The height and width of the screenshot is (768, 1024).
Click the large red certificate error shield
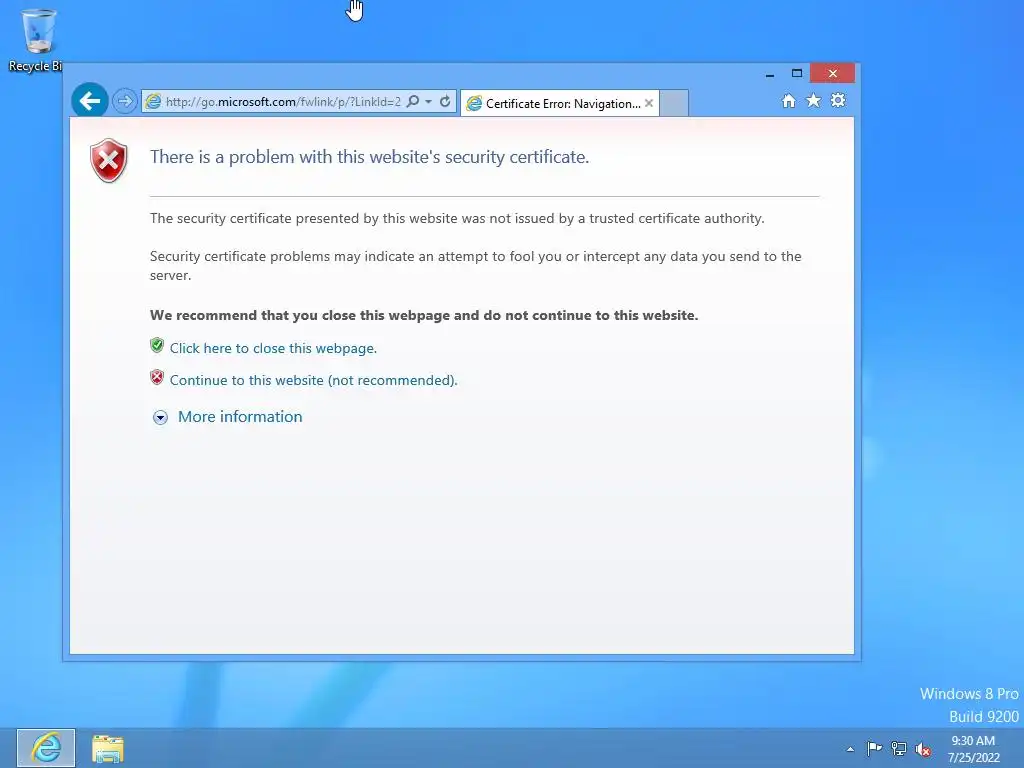tap(109, 161)
